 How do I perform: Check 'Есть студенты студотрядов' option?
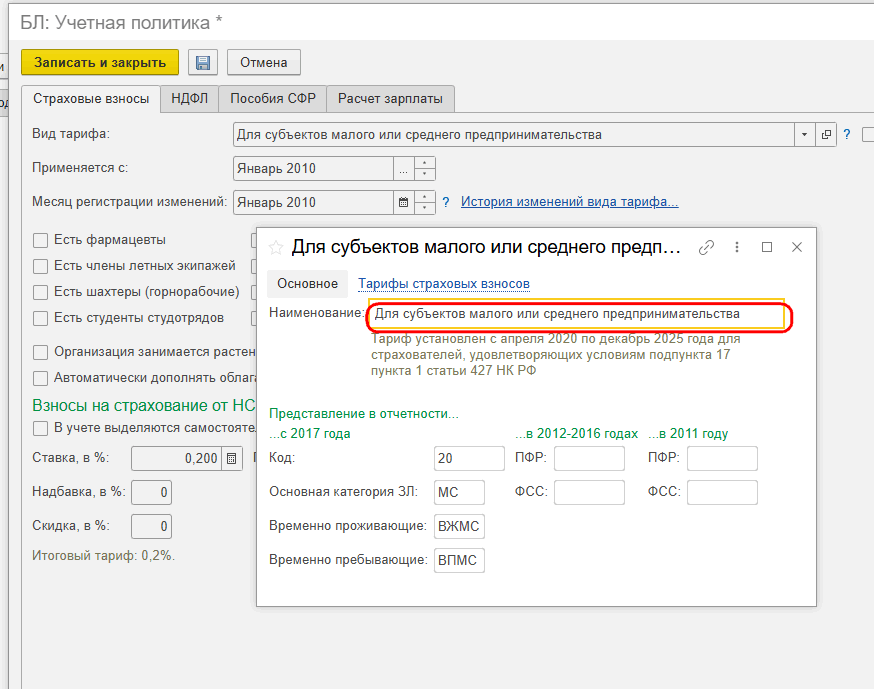(40, 318)
